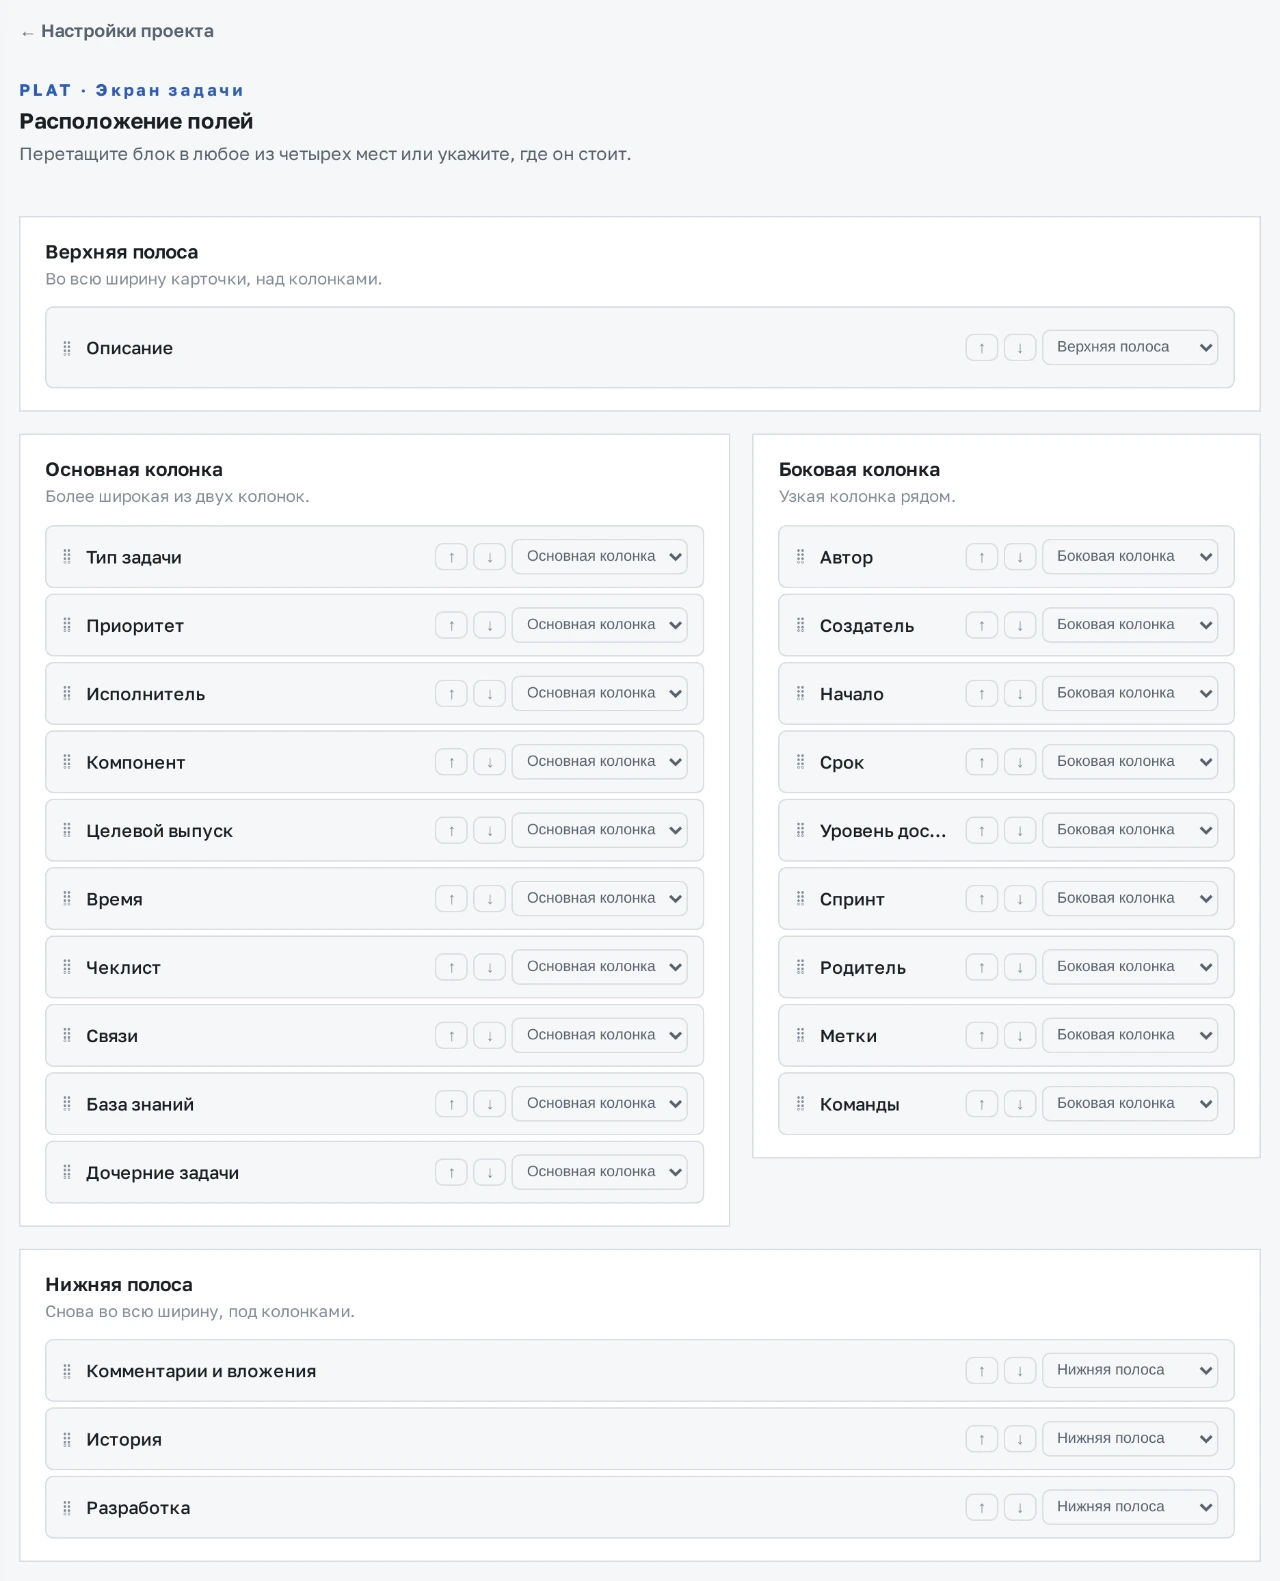Open placement dropdown for История
1280x1581 pixels.
[1130, 1438]
